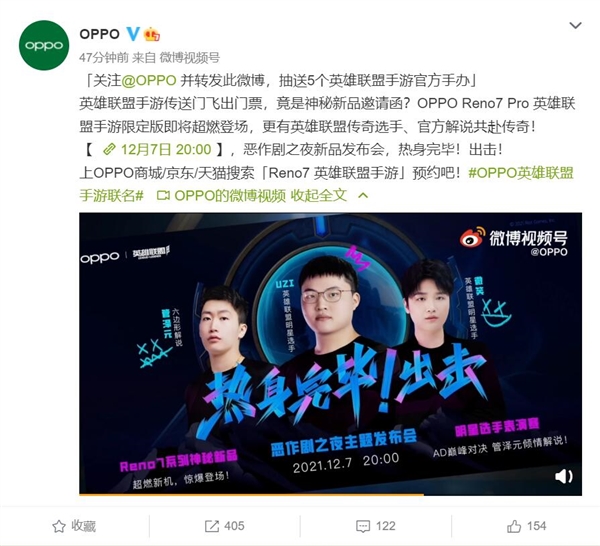
Task: Click the favorite star icon
Action: click(59, 526)
